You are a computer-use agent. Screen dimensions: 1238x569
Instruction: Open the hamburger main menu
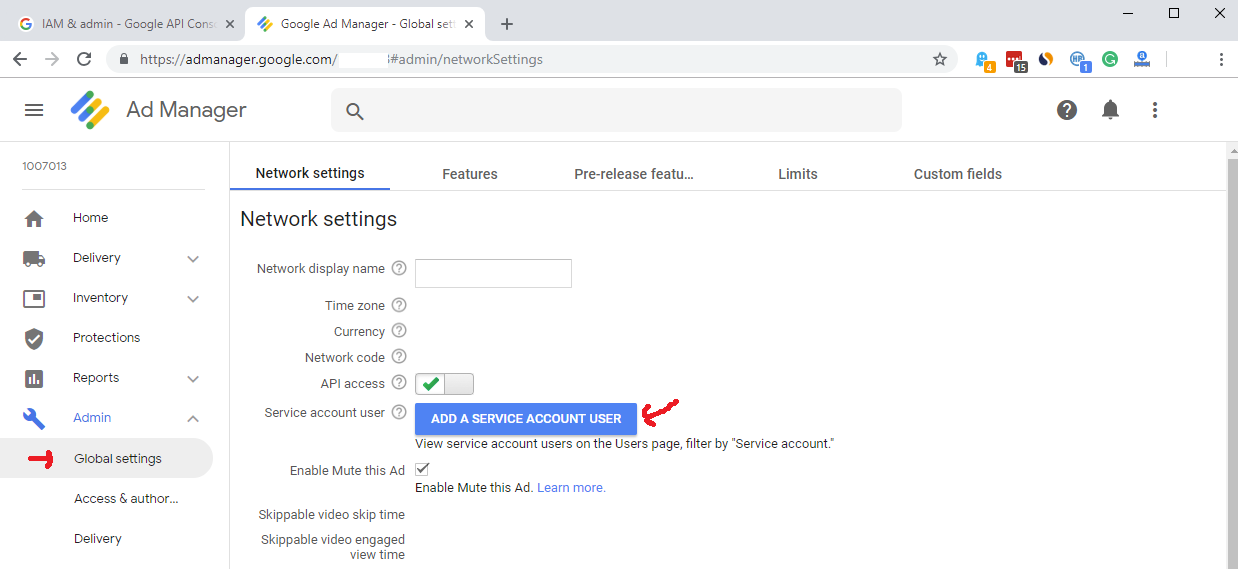(x=34, y=110)
